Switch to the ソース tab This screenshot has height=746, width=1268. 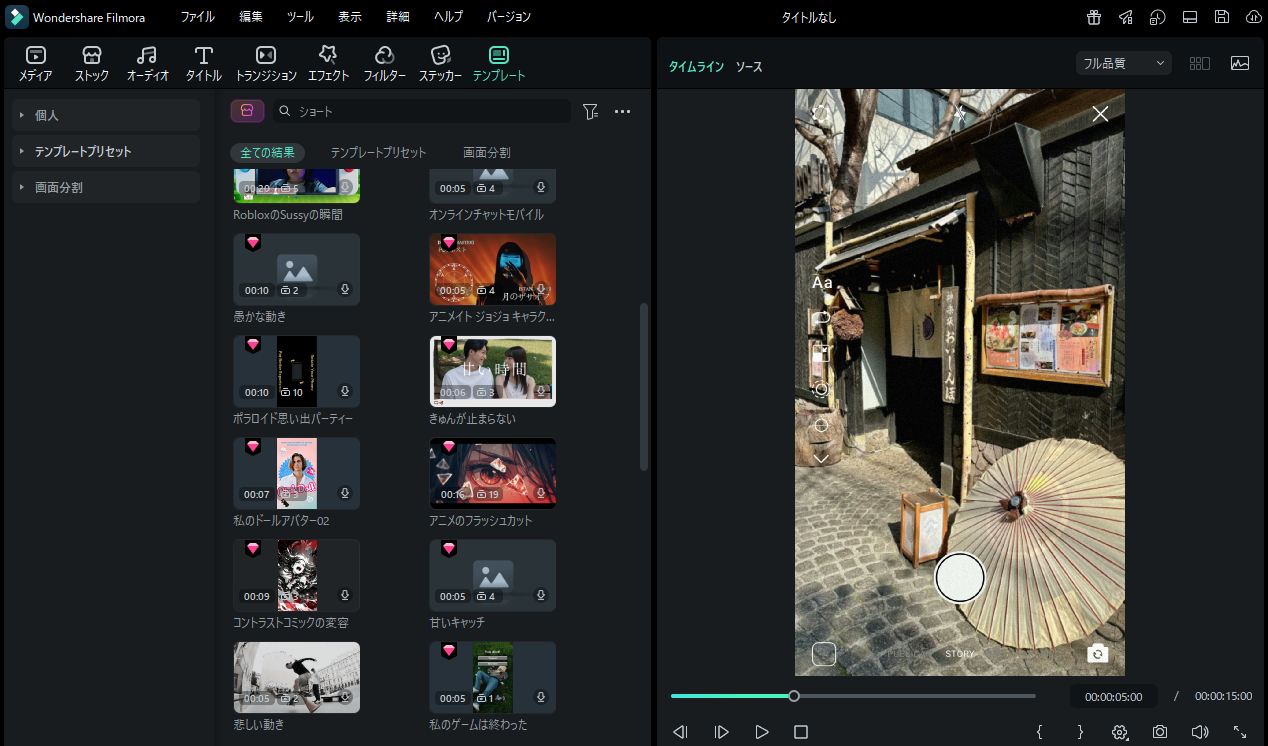[749, 67]
